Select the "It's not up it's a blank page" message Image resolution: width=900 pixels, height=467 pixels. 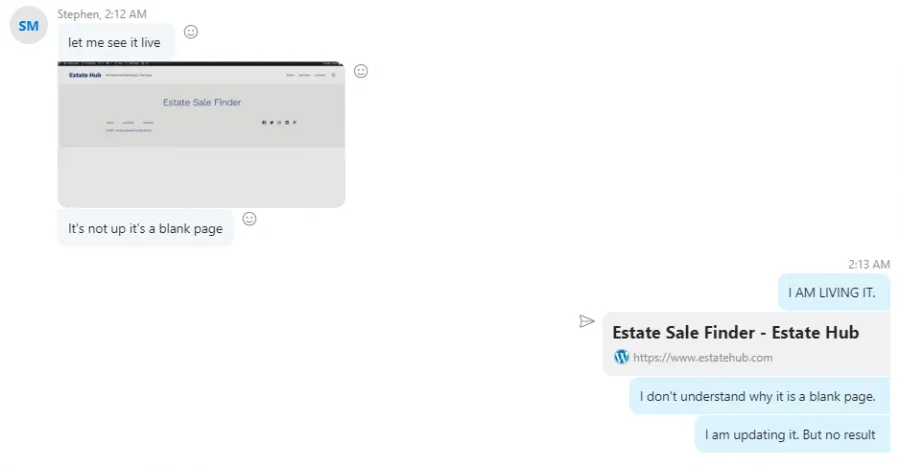(146, 228)
